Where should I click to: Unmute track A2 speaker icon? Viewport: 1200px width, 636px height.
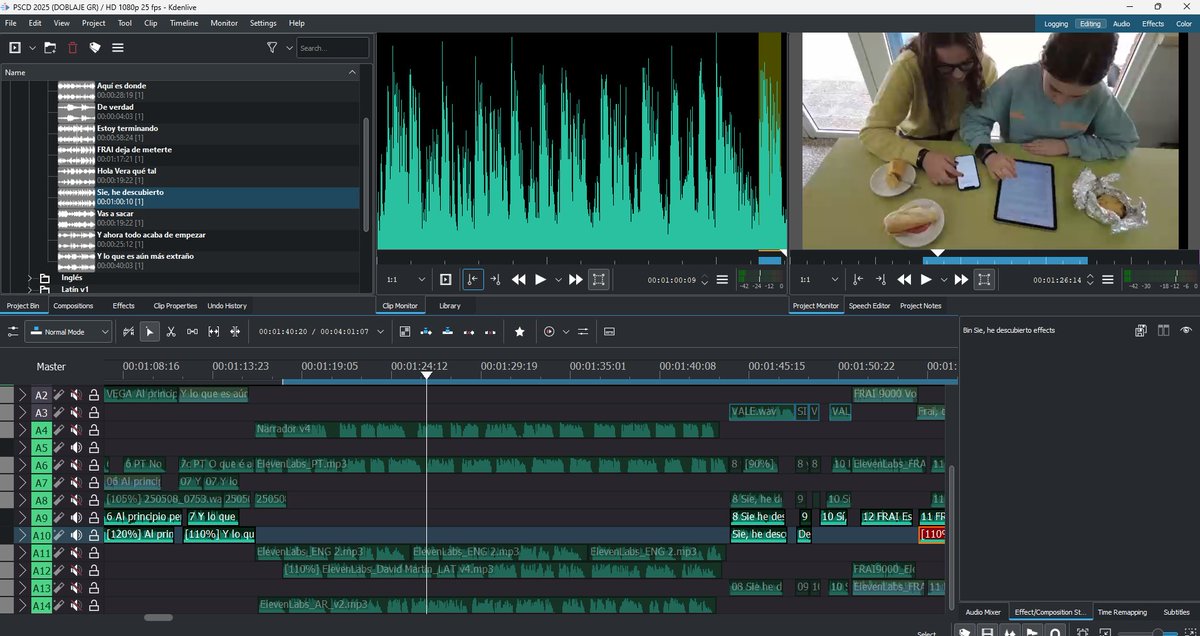[76, 395]
